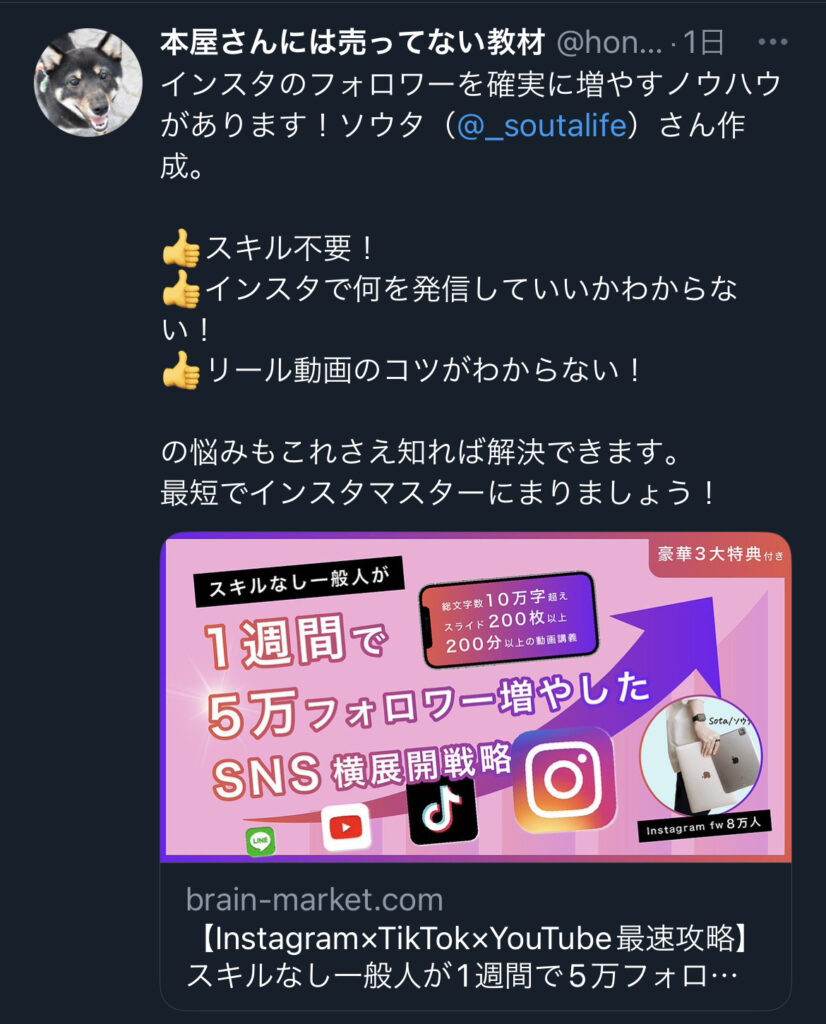Open the brain-market.com domain link
This screenshot has width=826, height=1024.
coord(315,900)
